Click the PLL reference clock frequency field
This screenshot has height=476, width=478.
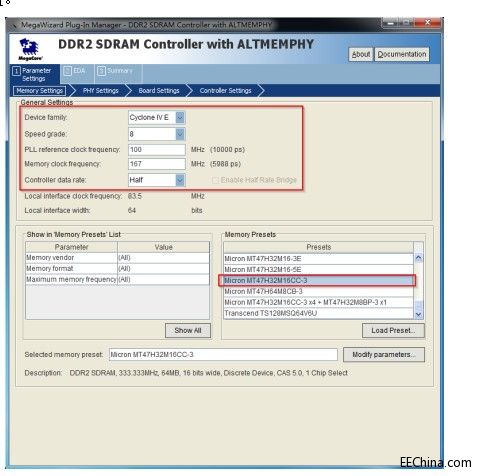(157, 149)
